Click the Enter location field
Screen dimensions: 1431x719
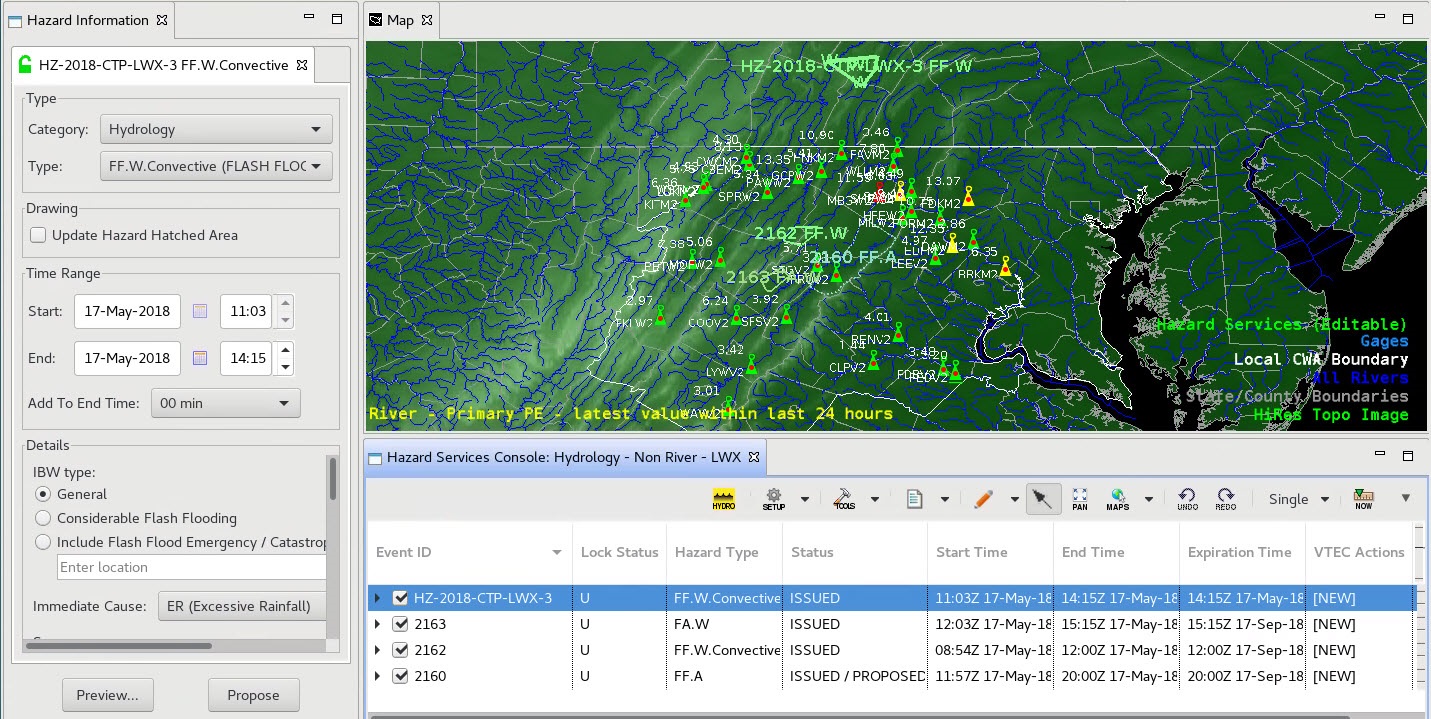pyautogui.click(x=191, y=567)
